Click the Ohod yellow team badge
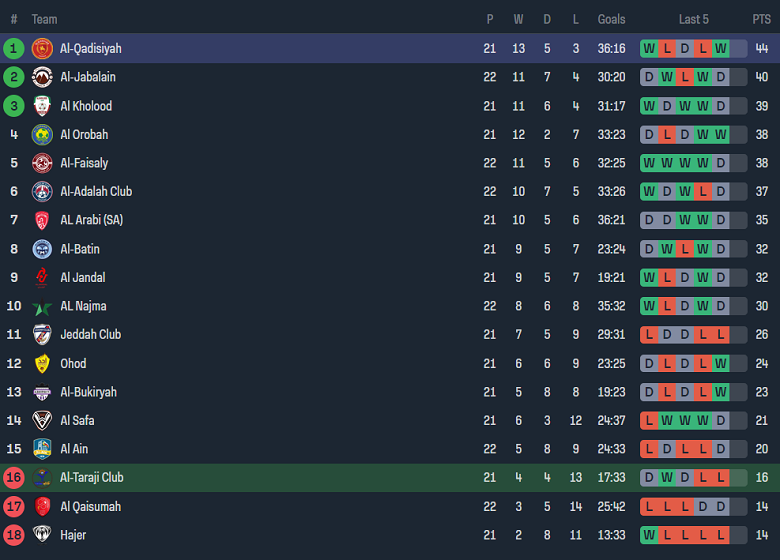 pyautogui.click(x=42, y=364)
